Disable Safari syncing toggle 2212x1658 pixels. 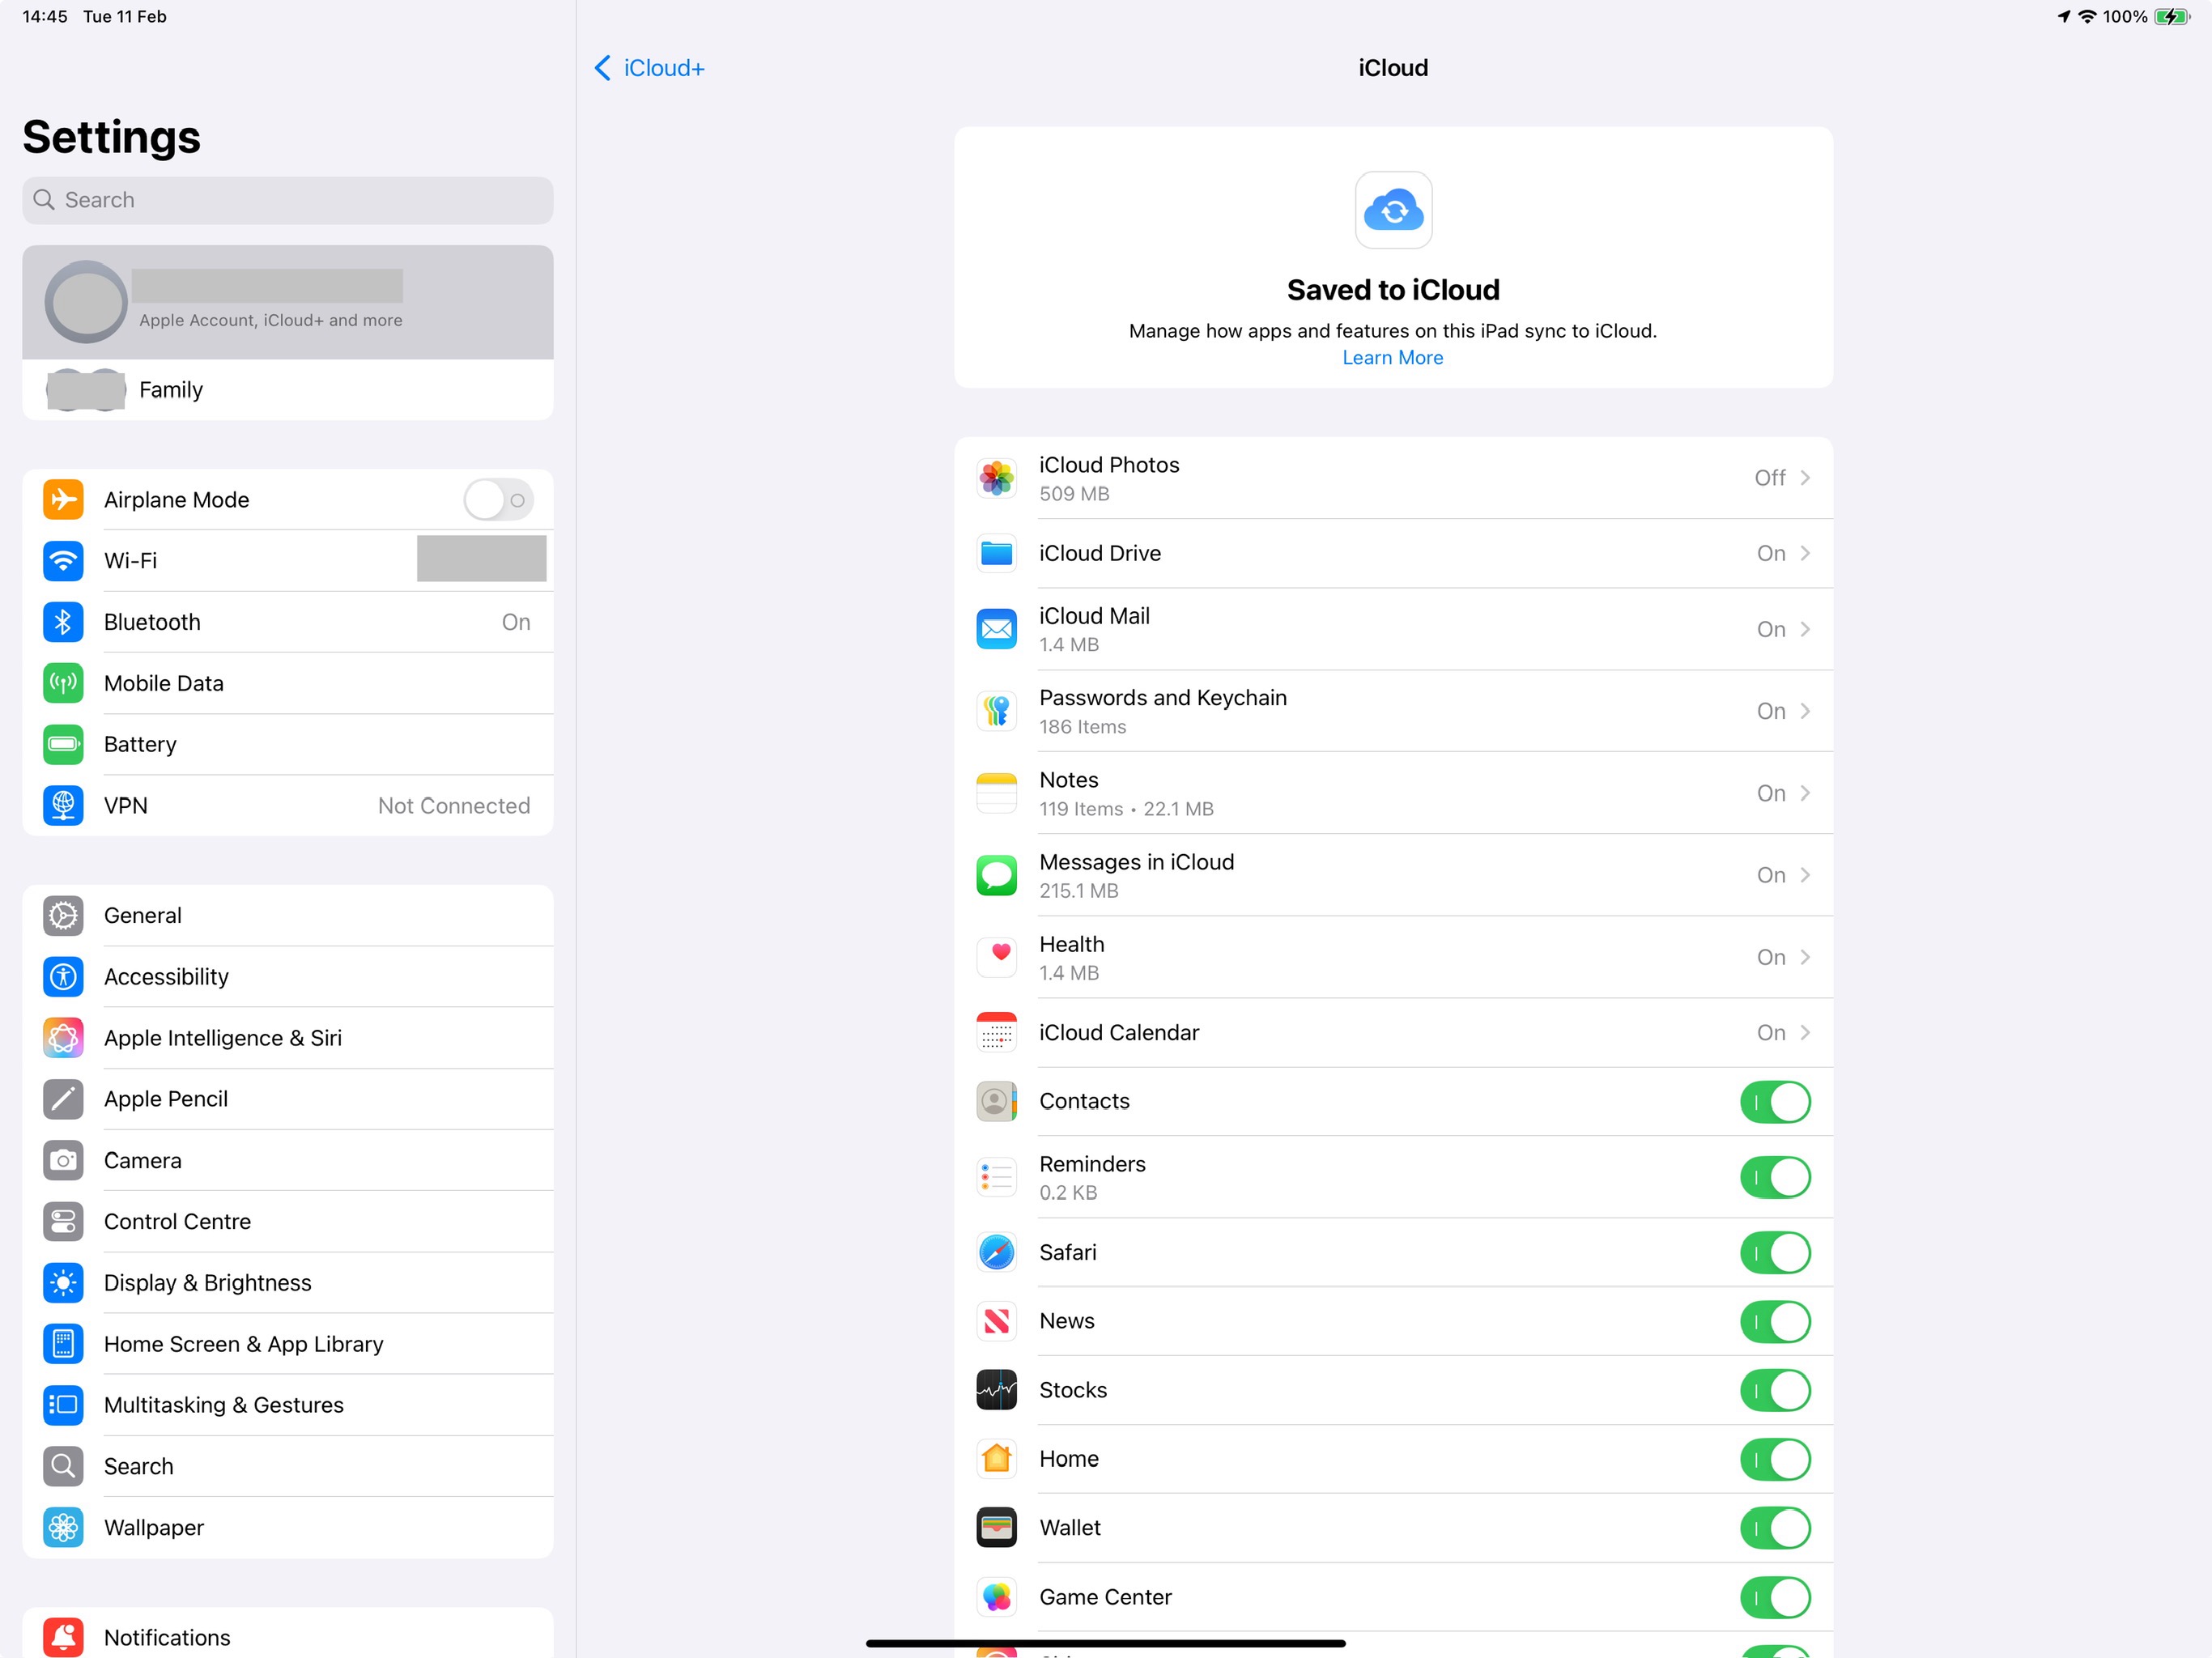tap(1774, 1253)
